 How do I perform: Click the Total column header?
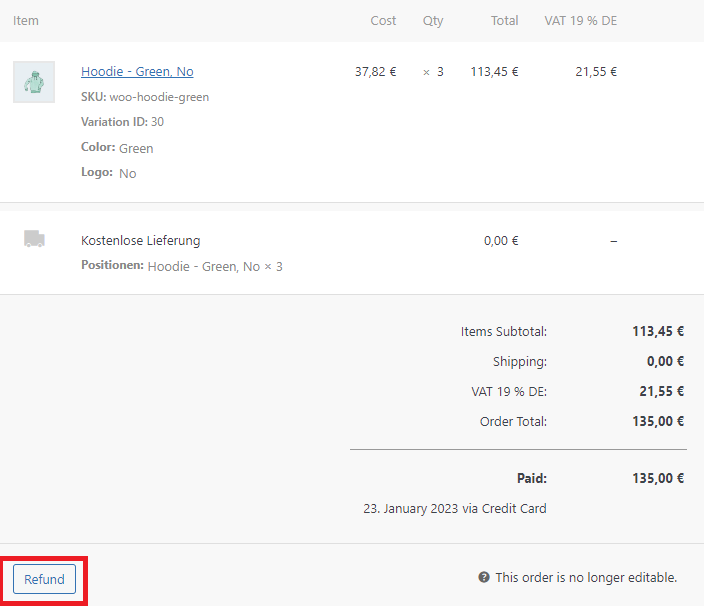point(504,21)
